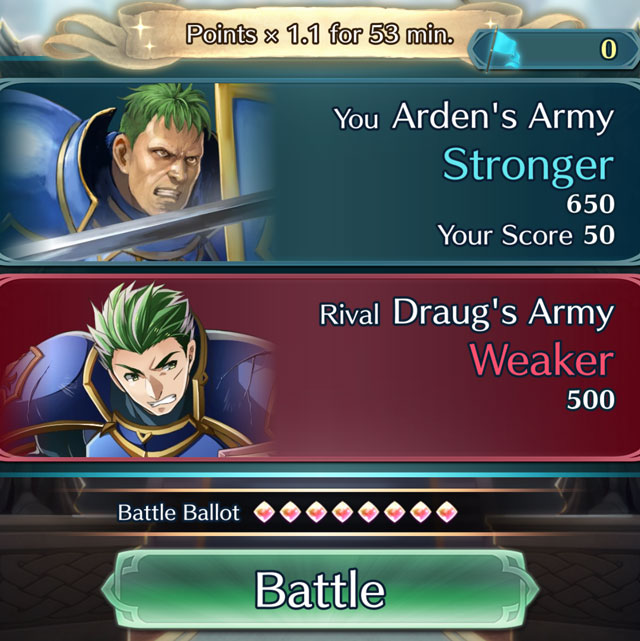Click the third Battle Ballot heart icon
This screenshot has height=641, width=640.
[x=316, y=512]
